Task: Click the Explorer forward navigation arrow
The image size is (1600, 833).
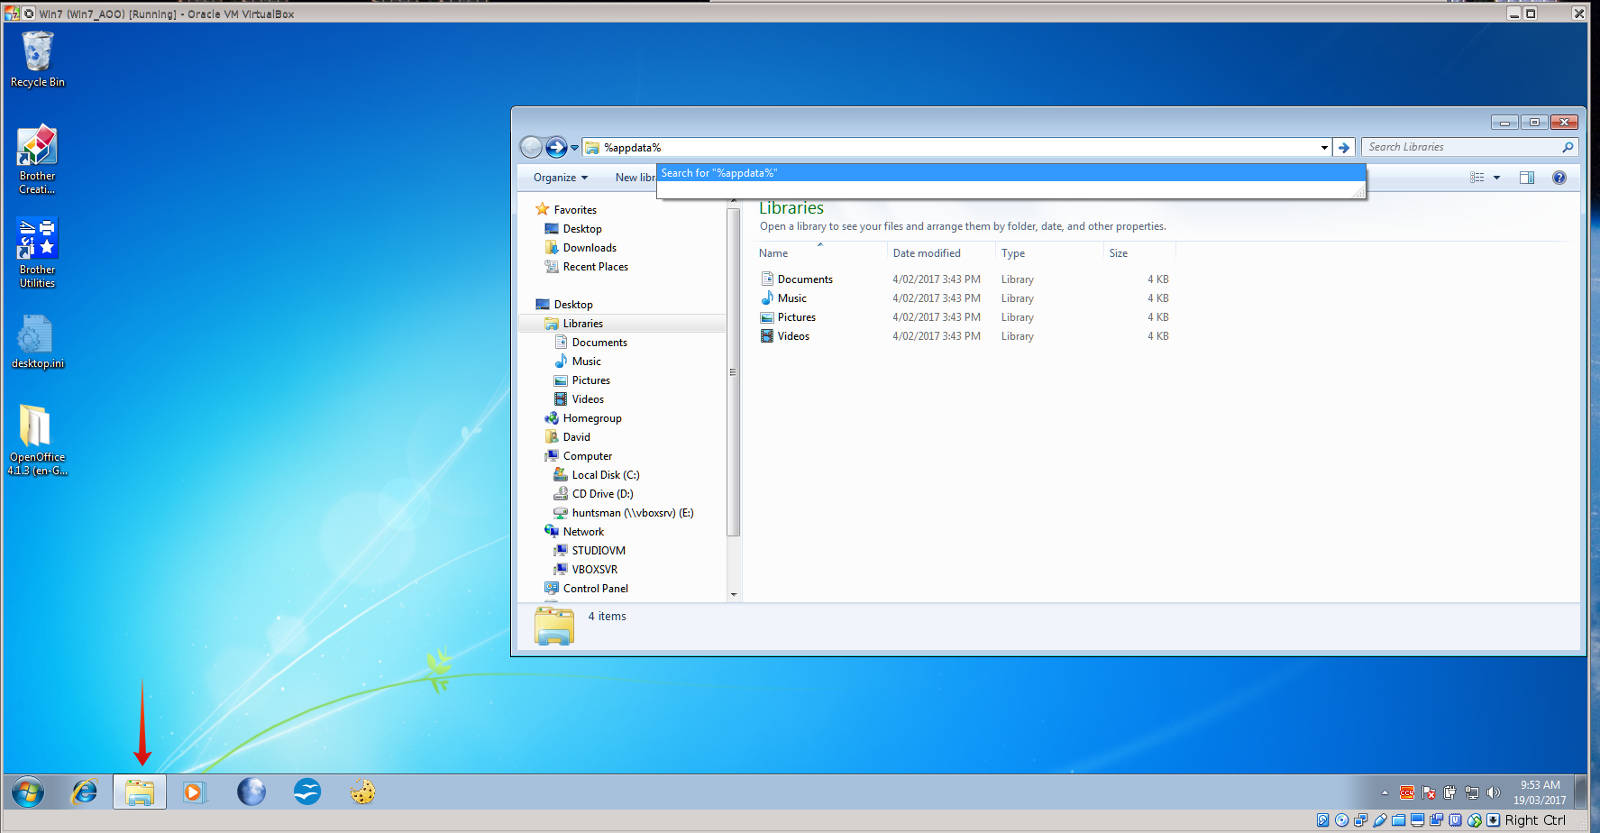Action: [x=556, y=147]
